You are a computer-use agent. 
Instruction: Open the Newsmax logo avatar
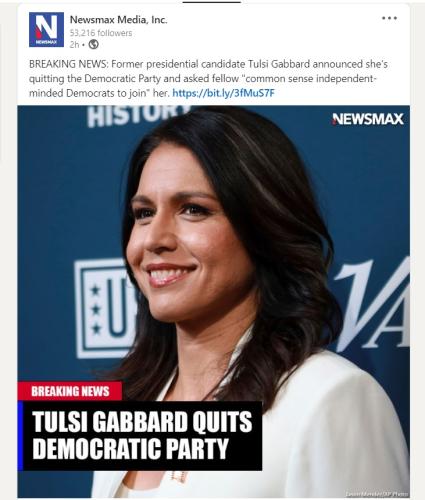(46, 29)
